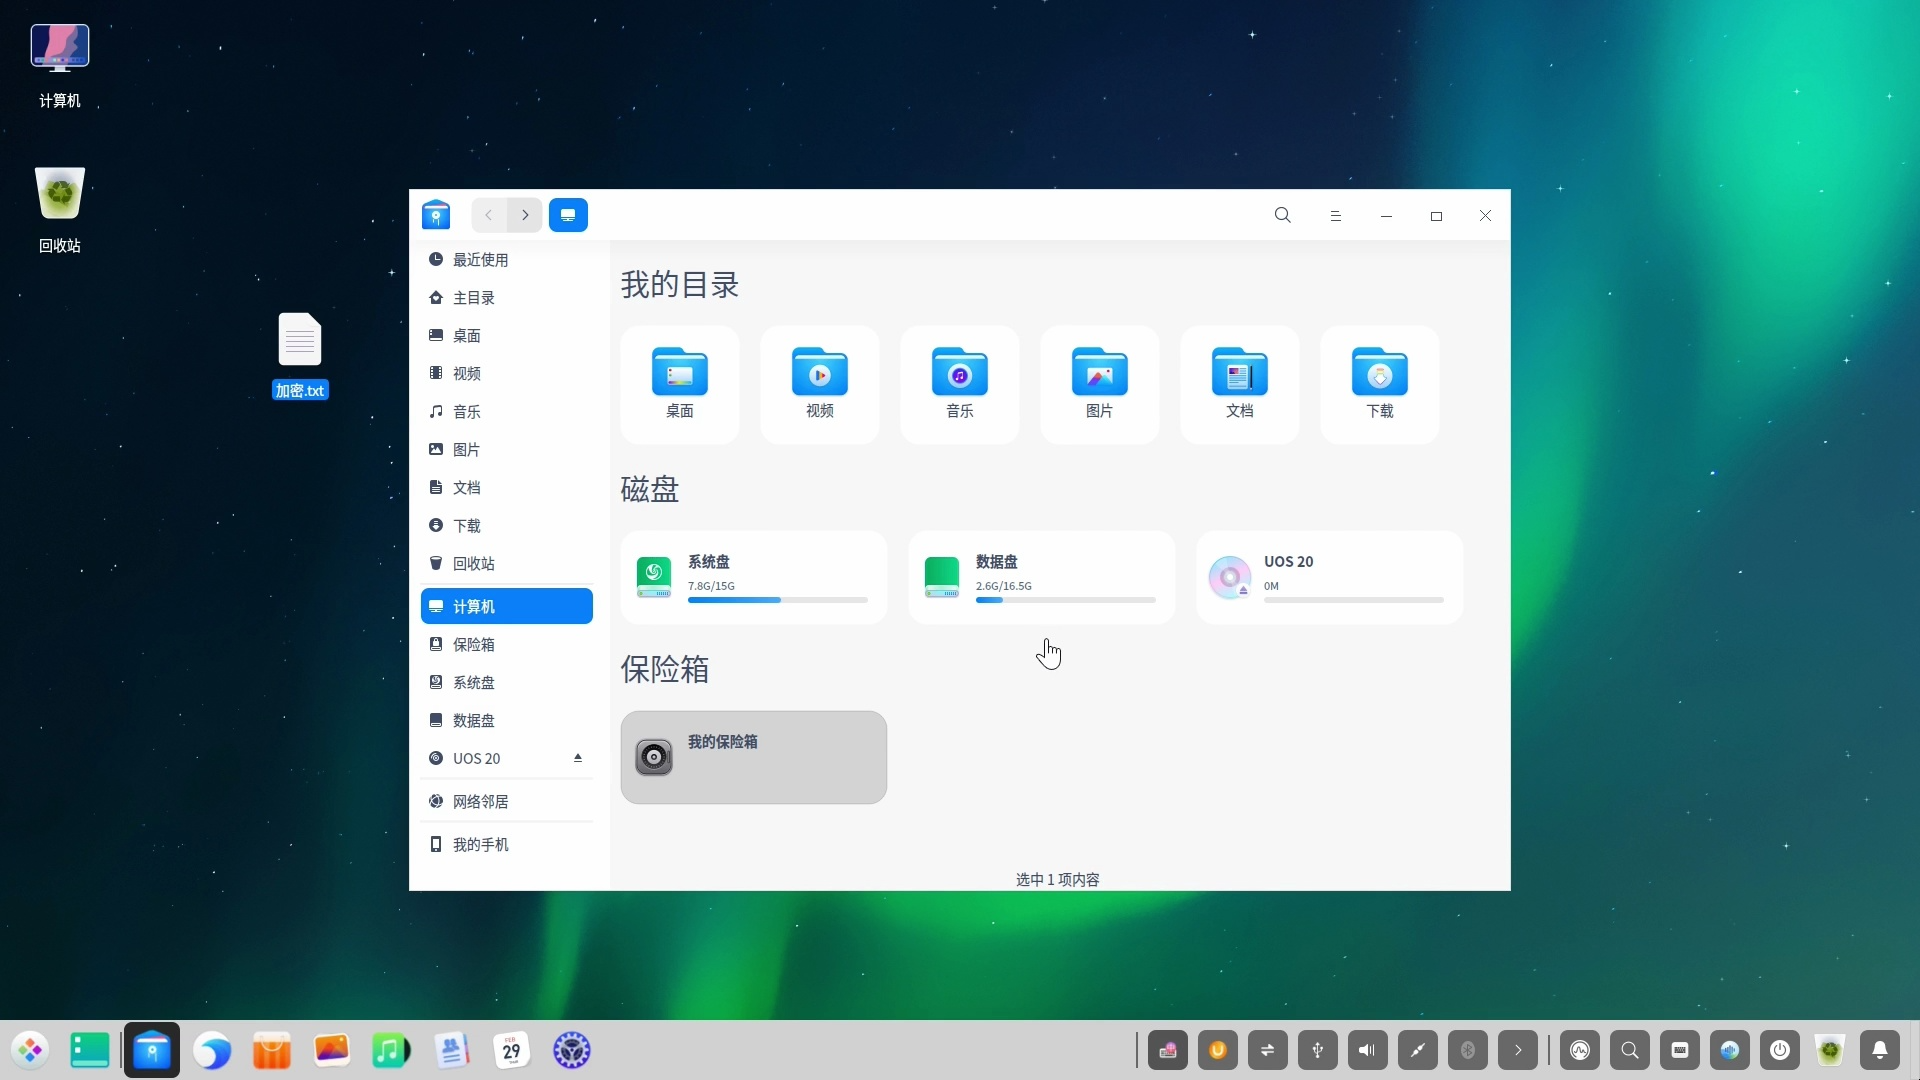Open the file manager hamburger menu
The image size is (1920, 1080).
point(1335,216)
